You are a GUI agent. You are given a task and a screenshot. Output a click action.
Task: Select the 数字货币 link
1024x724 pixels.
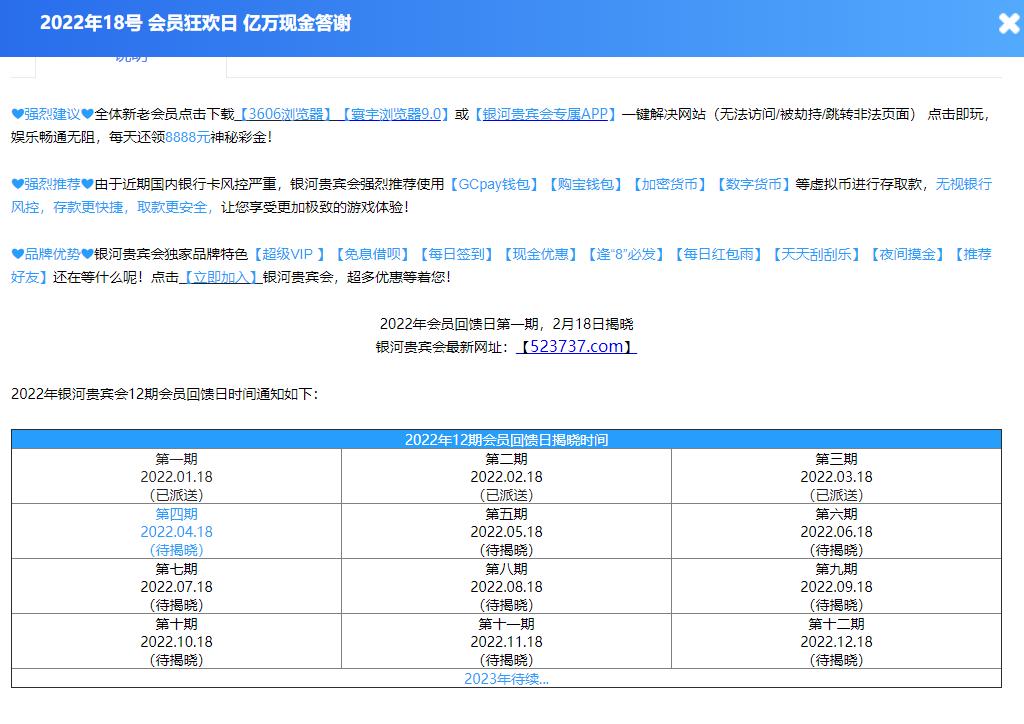752,184
